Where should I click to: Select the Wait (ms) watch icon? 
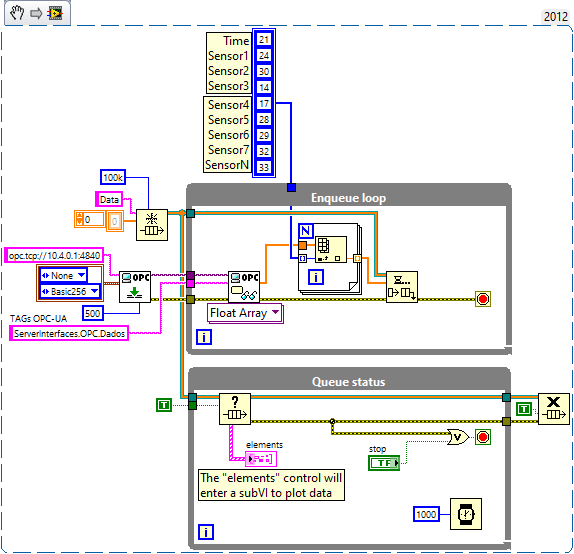[x=466, y=514]
